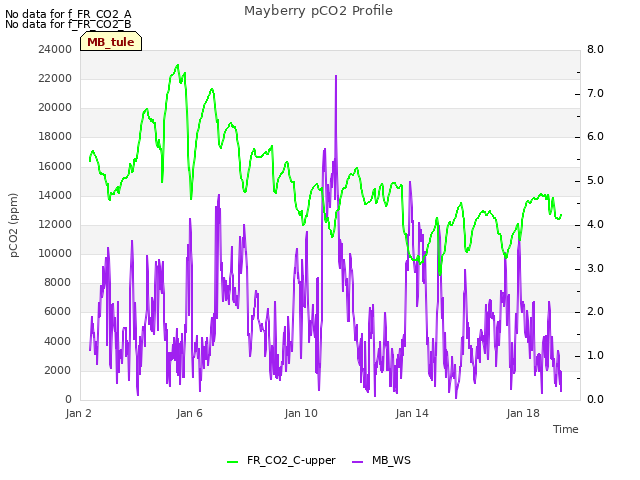Click the MB_WS legend entry
The image size is (640, 480).
[x=381, y=460]
